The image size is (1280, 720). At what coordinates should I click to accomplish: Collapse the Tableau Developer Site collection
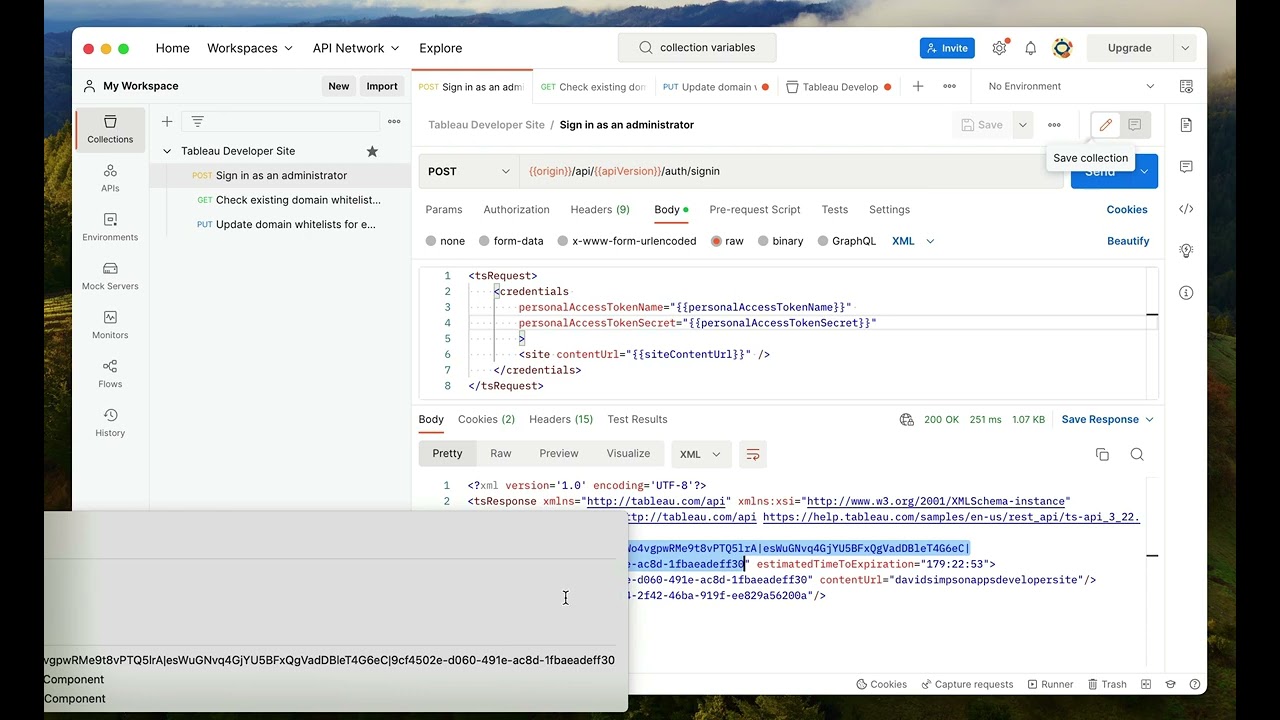click(167, 151)
